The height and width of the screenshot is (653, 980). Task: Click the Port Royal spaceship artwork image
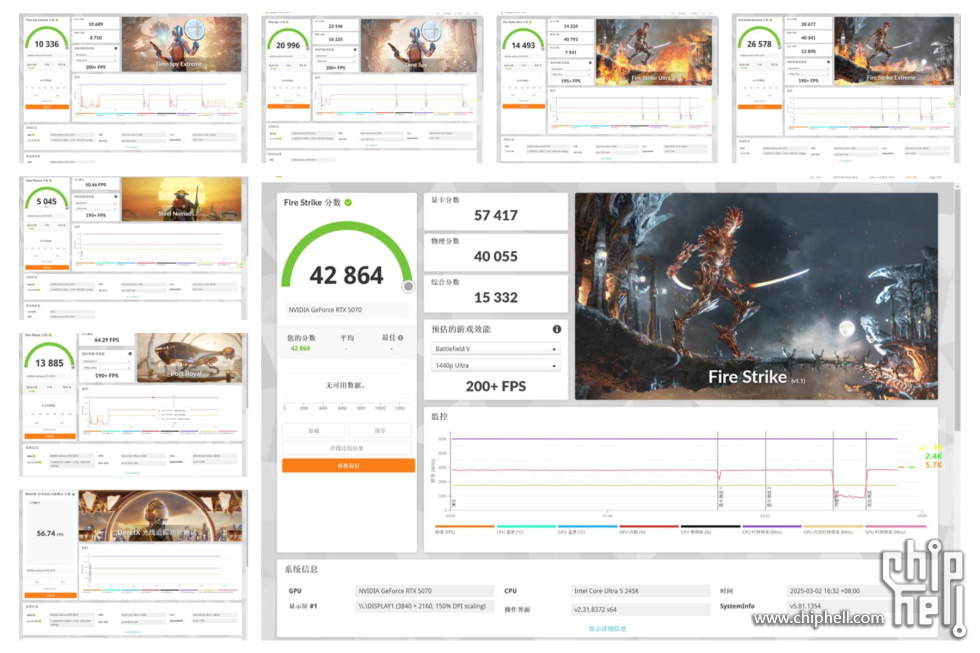coord(189,357)
